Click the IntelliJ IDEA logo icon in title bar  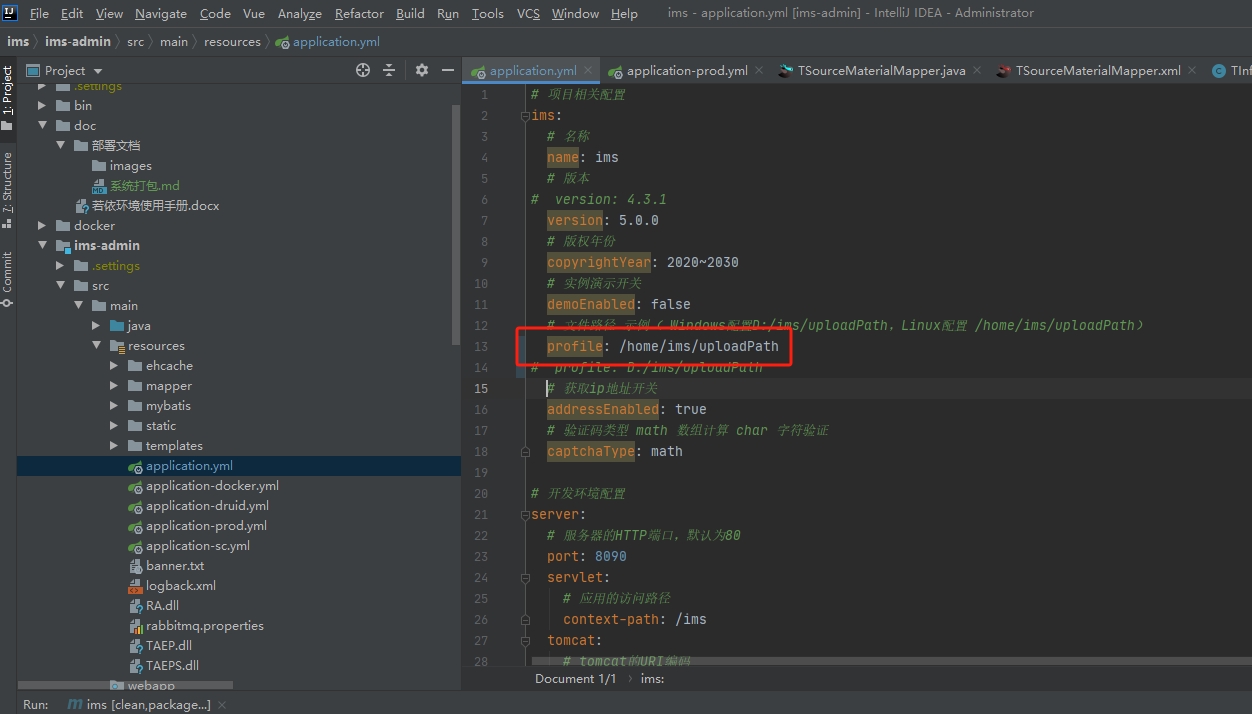11,13
